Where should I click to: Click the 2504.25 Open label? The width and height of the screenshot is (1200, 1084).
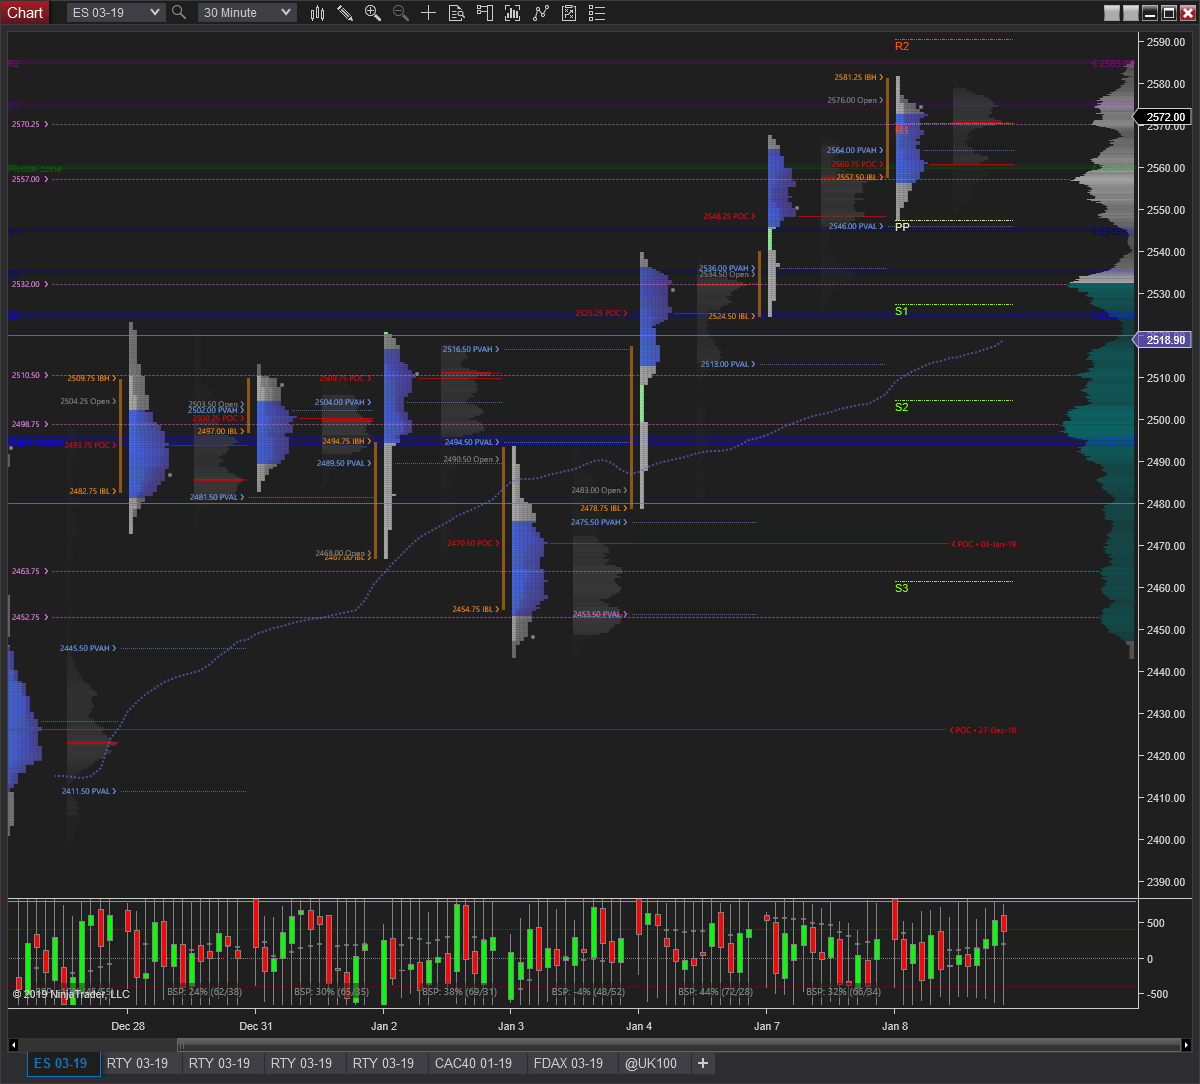pos(88,401)
